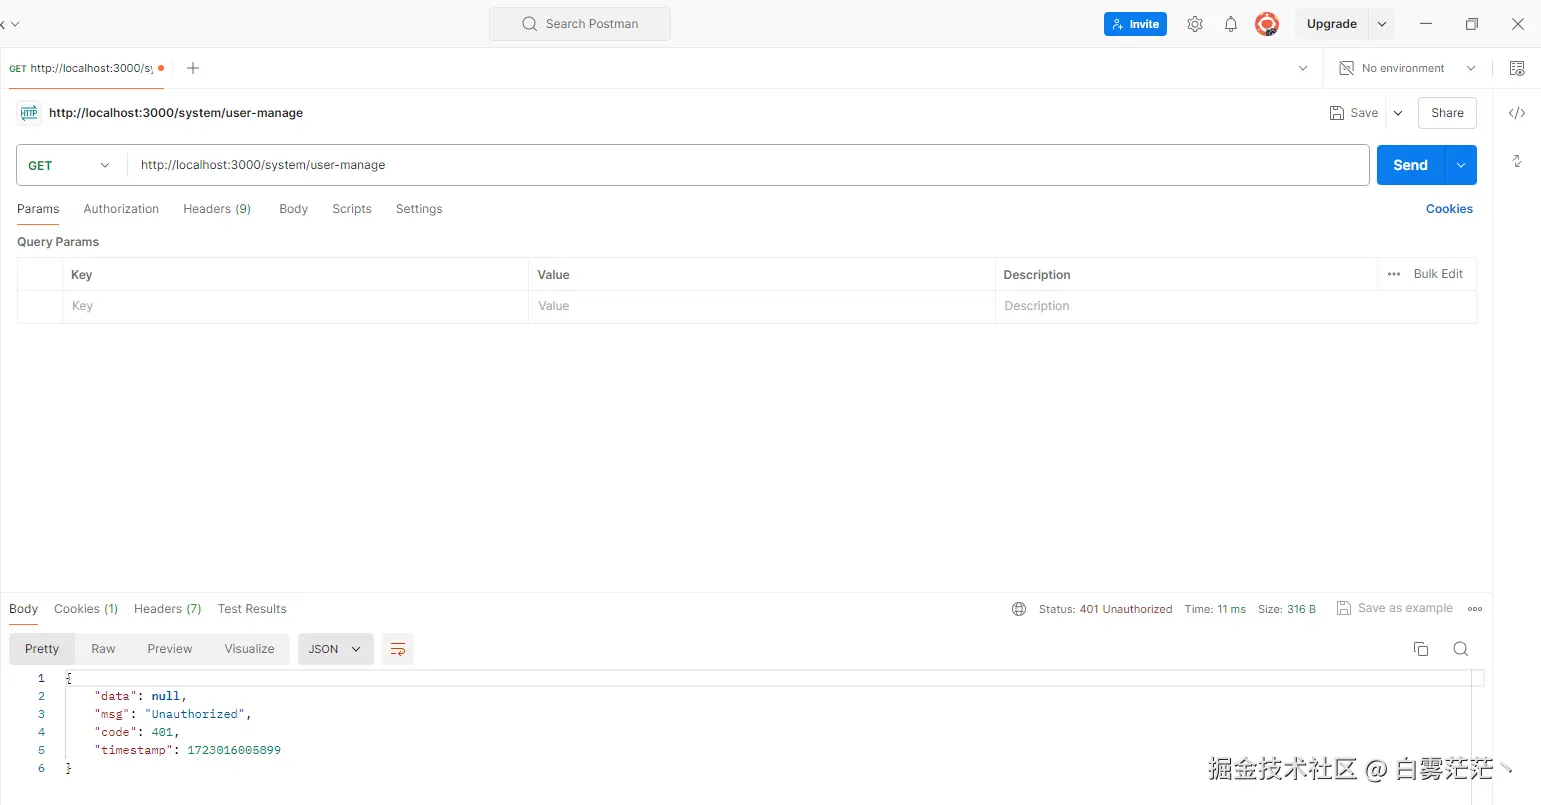Switch to the Params tab
Viewport: 1541px width, 805px height.
(38, 209)
